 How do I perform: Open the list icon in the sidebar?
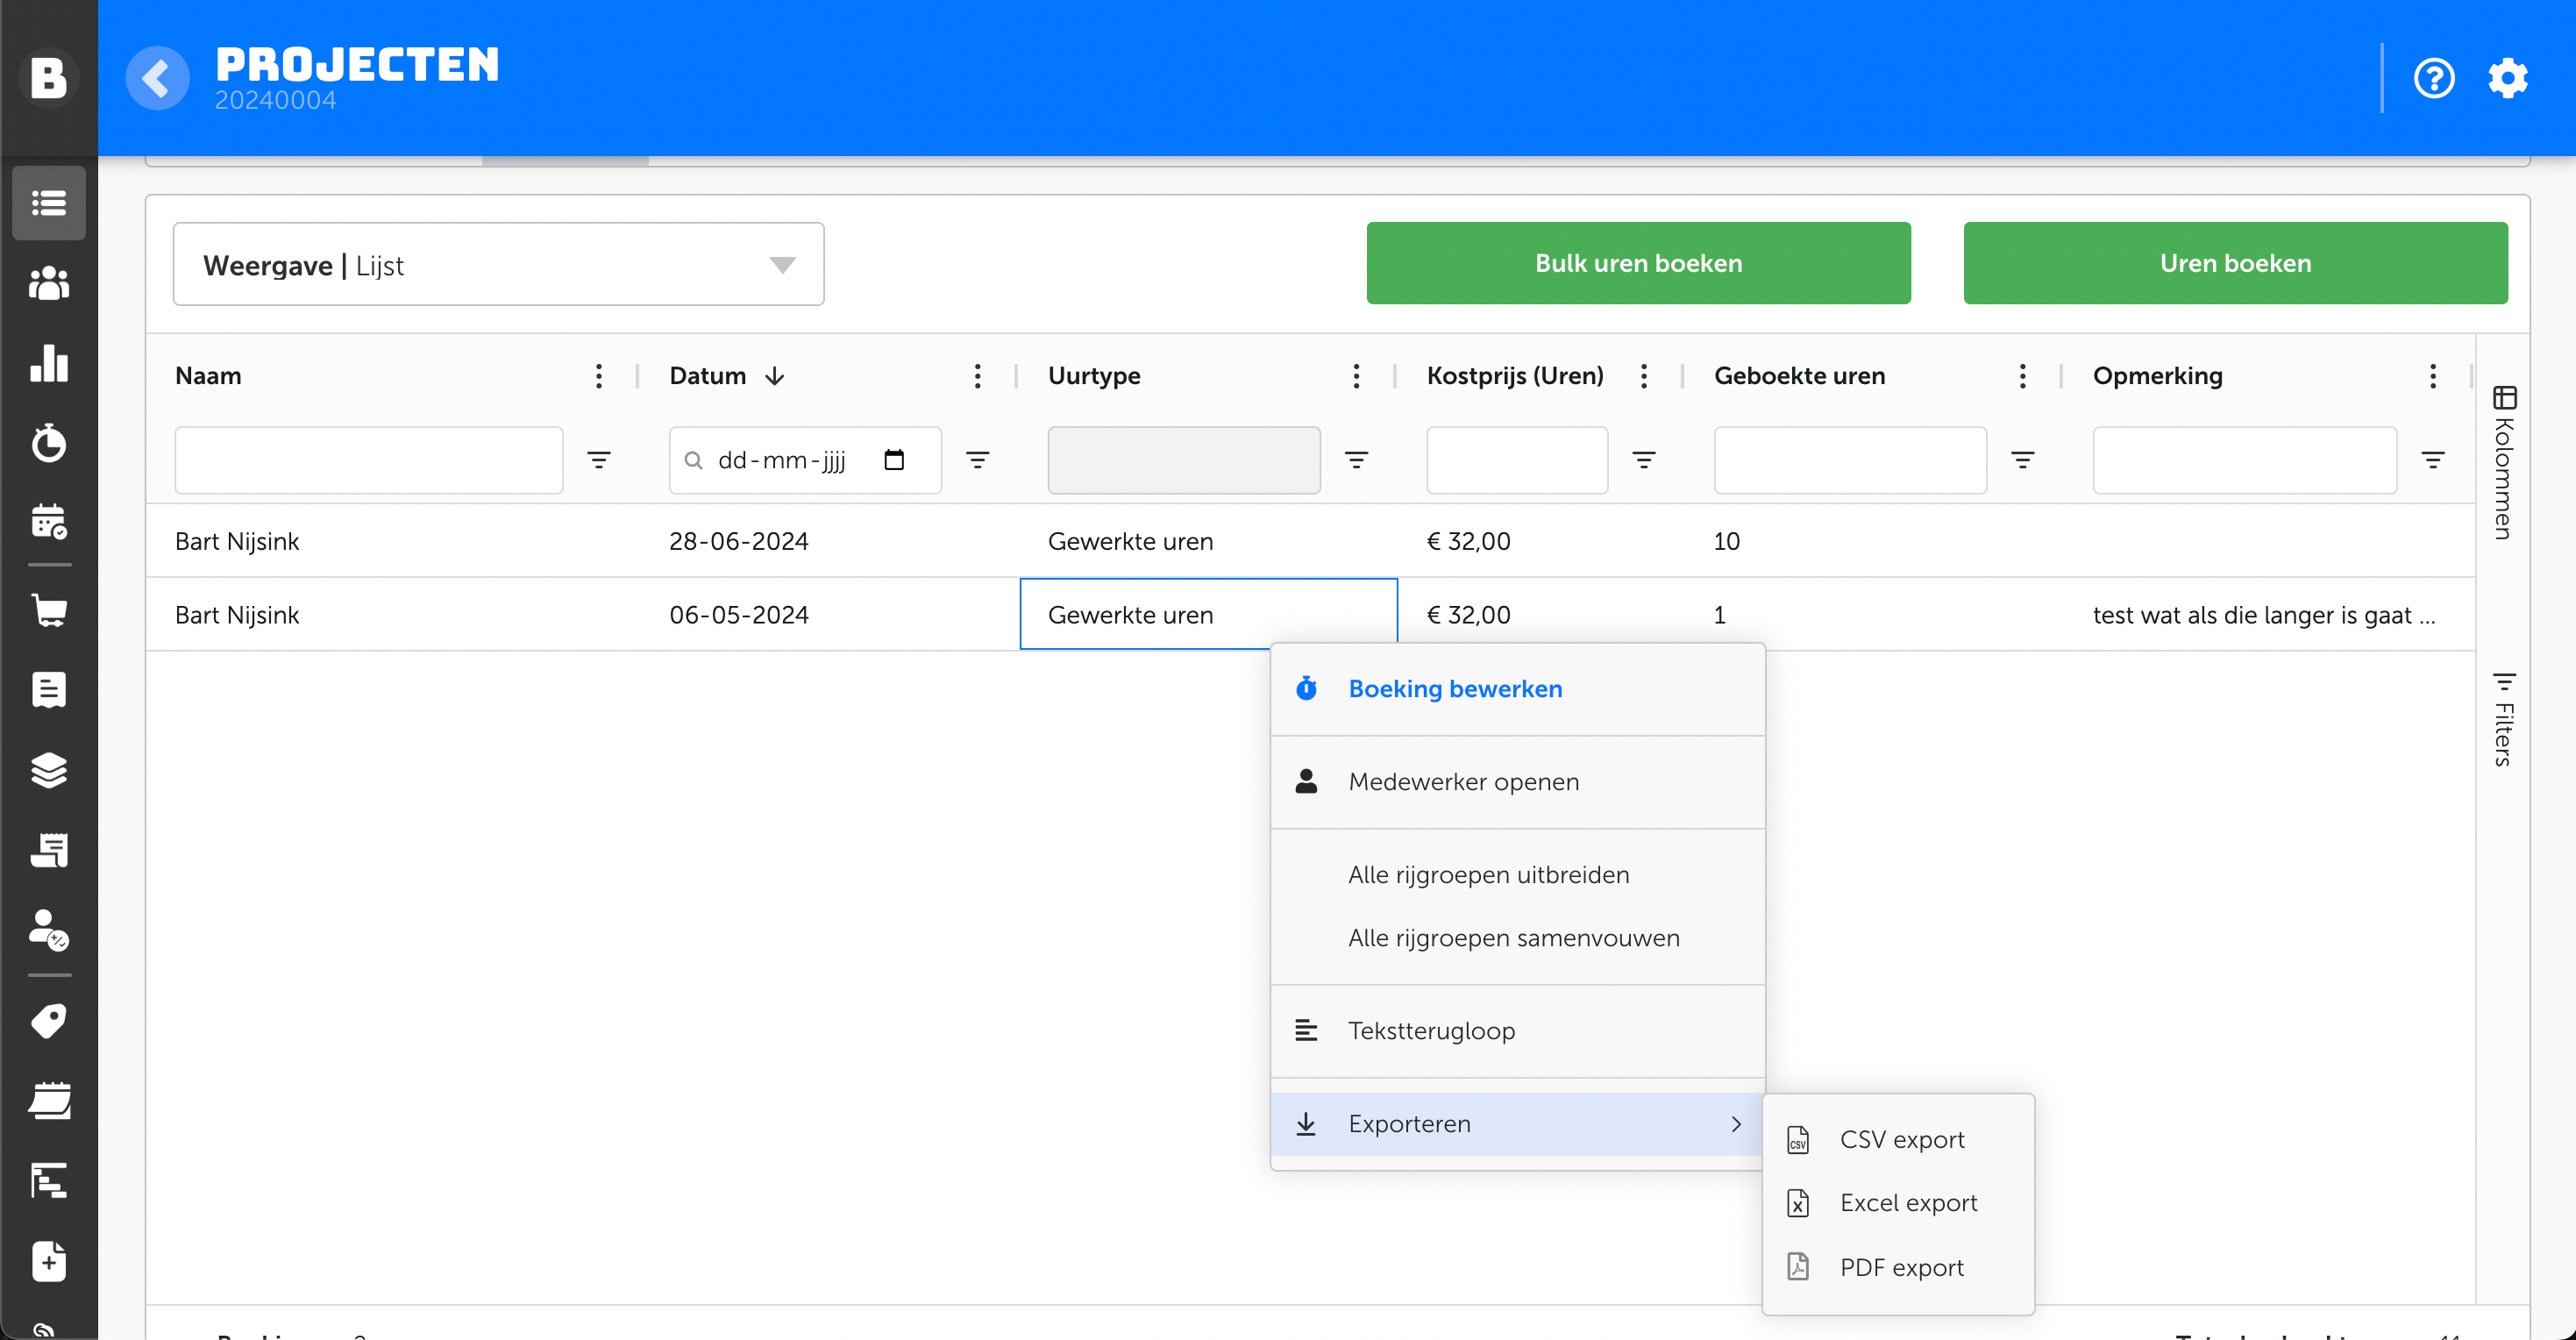(49, 203)
